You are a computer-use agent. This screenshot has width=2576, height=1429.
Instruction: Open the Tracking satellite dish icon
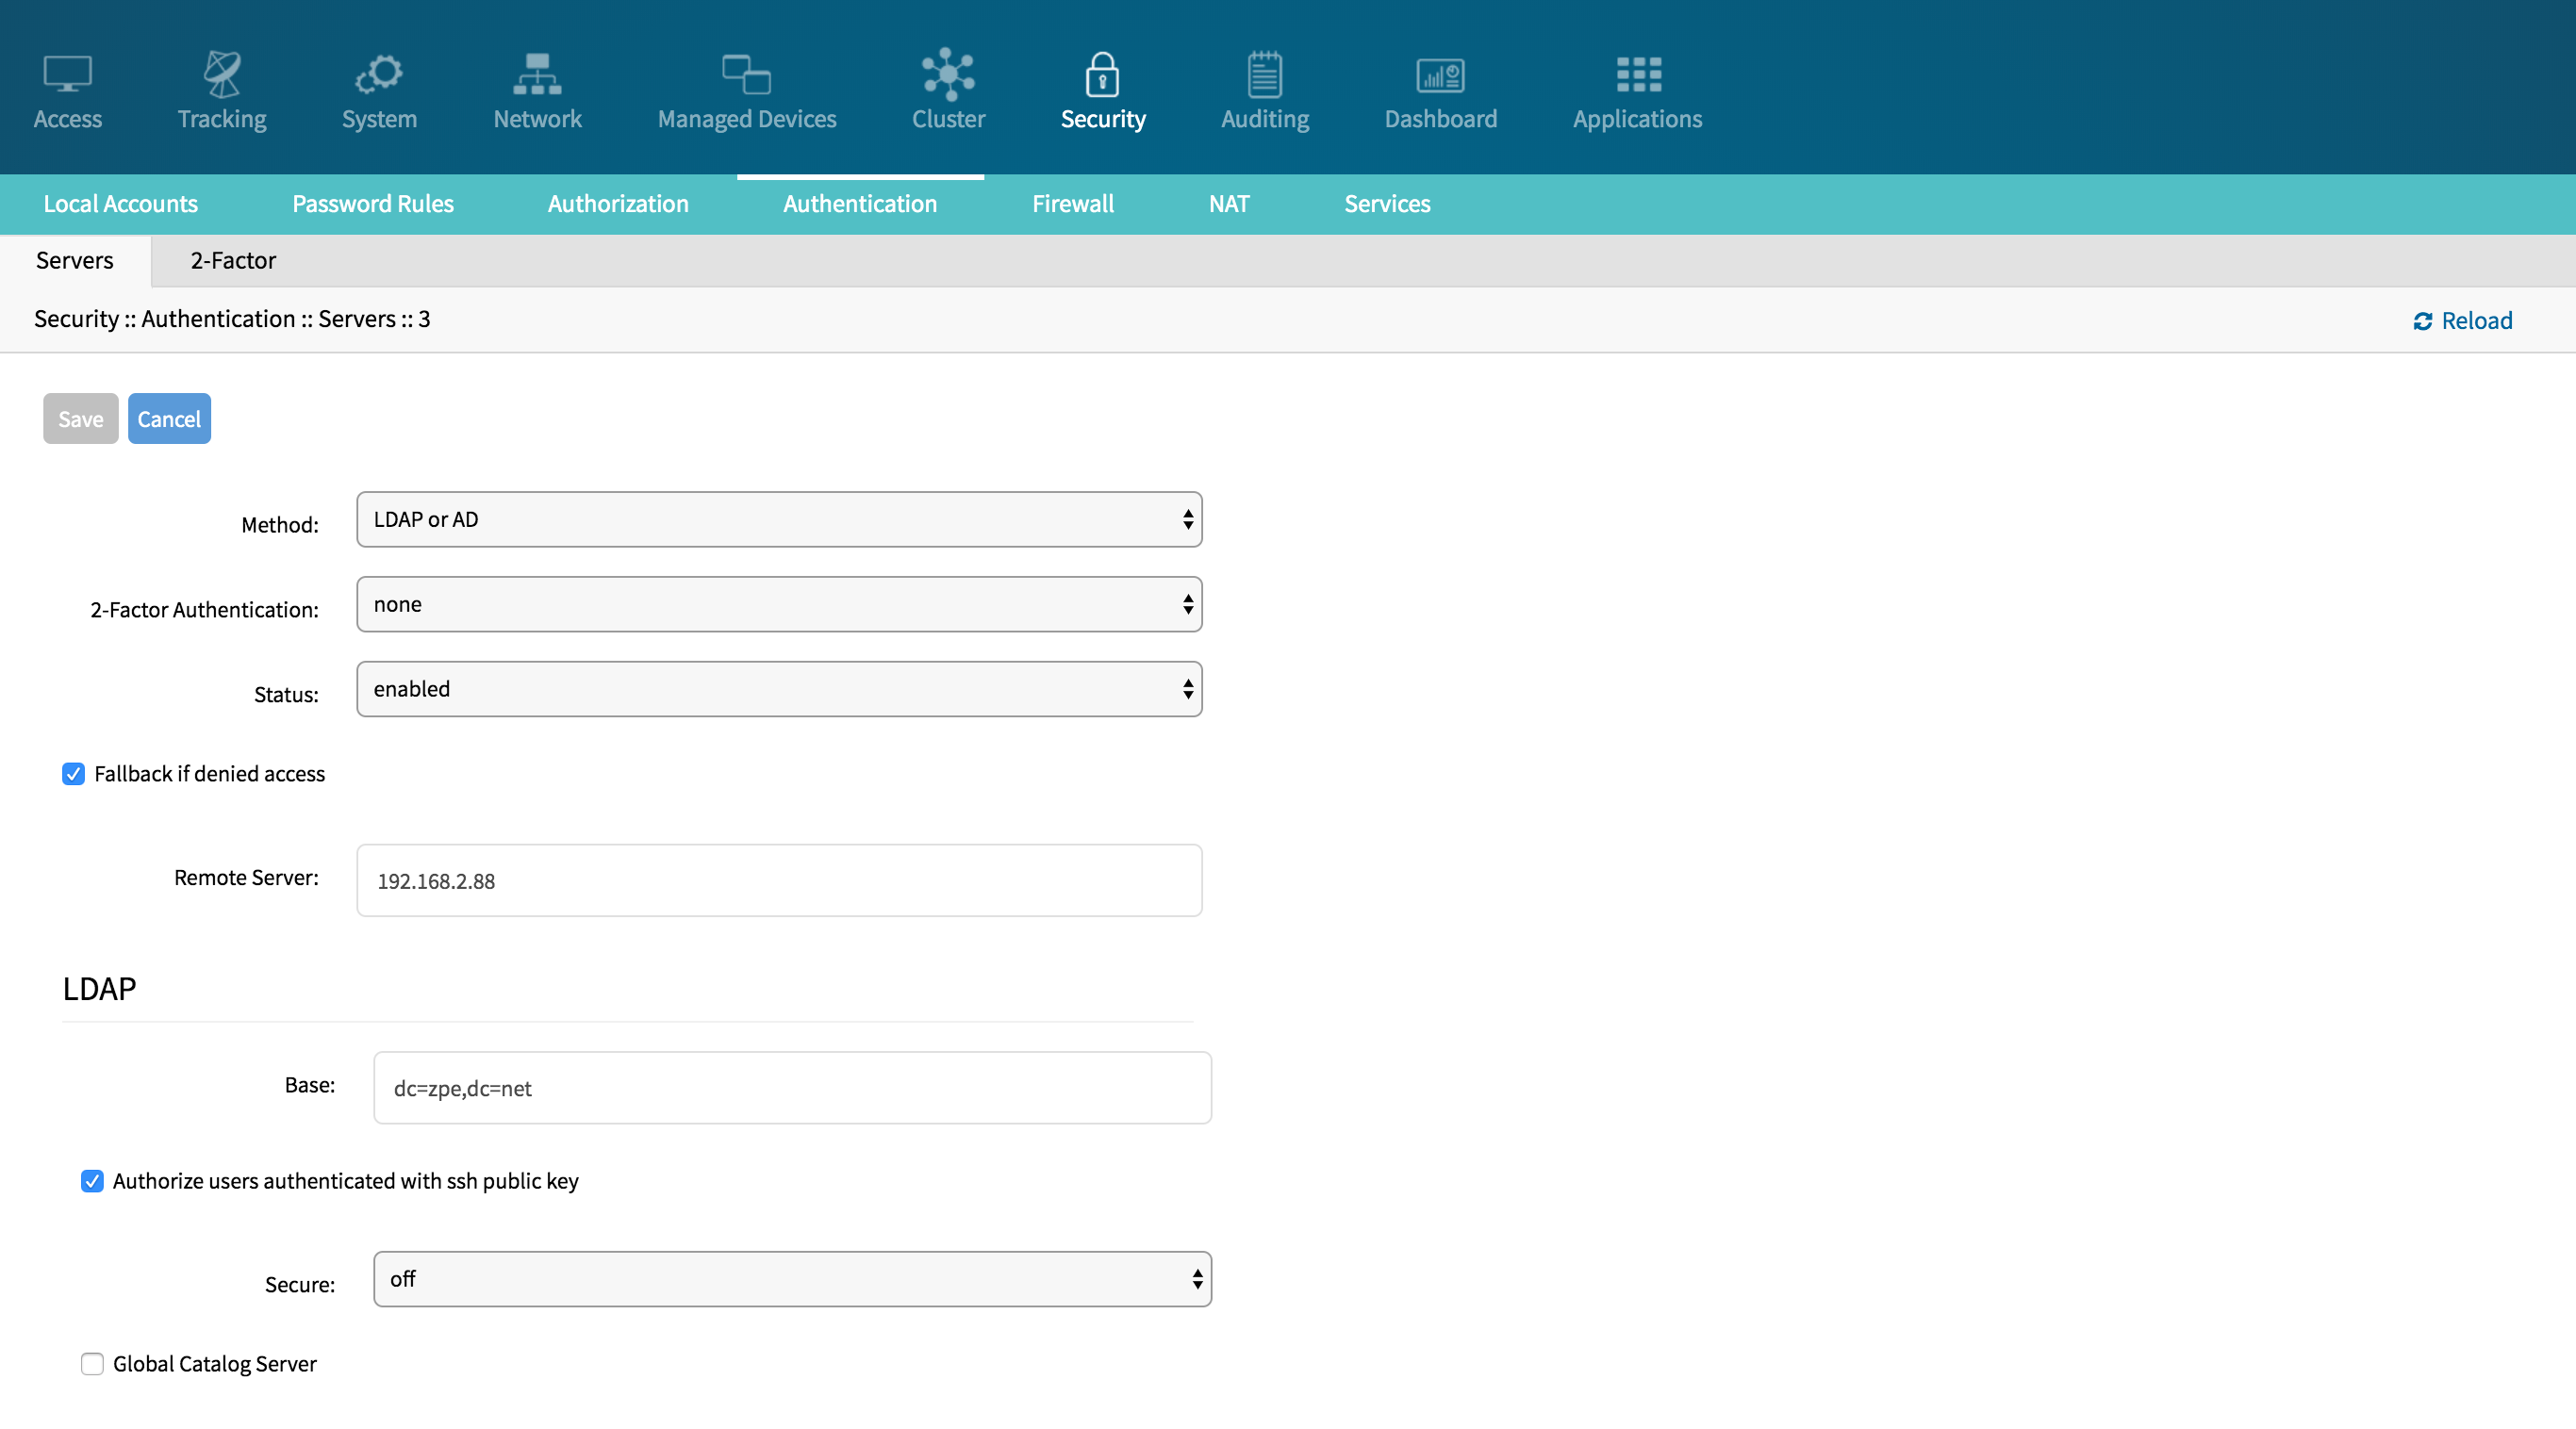222,74
